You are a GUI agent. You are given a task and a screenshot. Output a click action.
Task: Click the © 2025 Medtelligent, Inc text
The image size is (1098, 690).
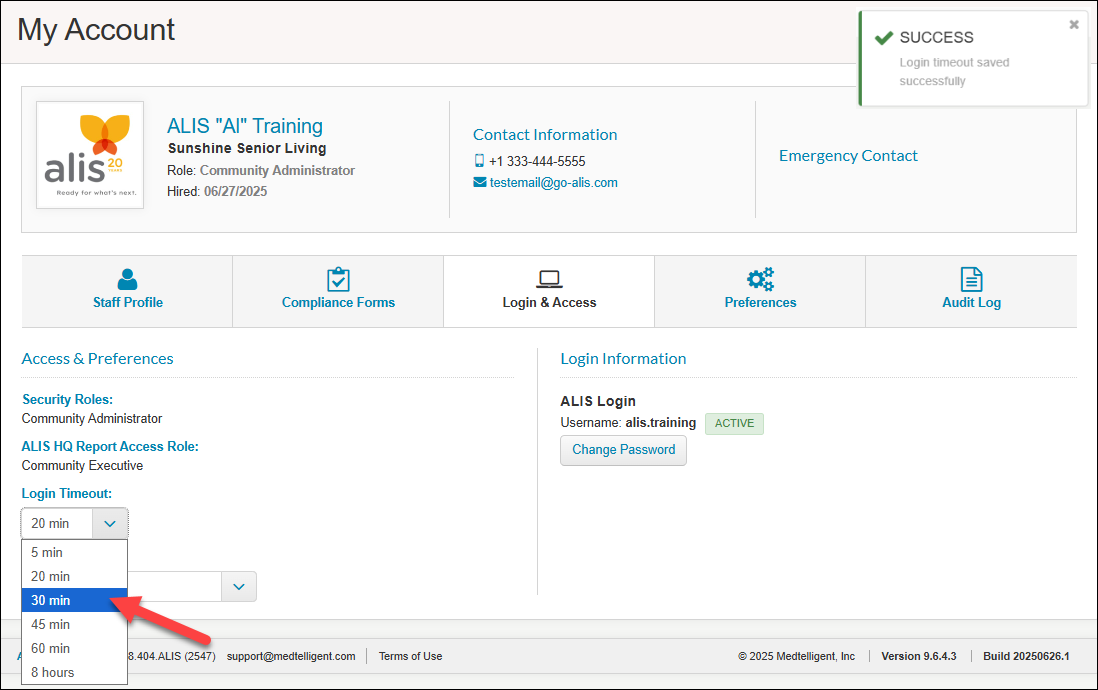pos(796,656)
